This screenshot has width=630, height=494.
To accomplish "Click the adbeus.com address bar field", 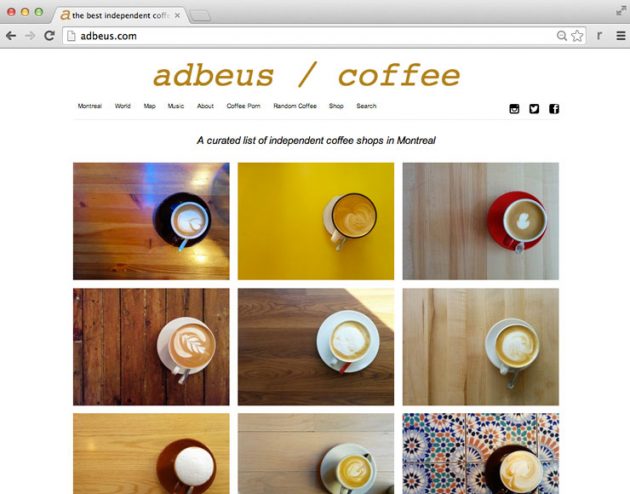I will (x=309, y=36).
